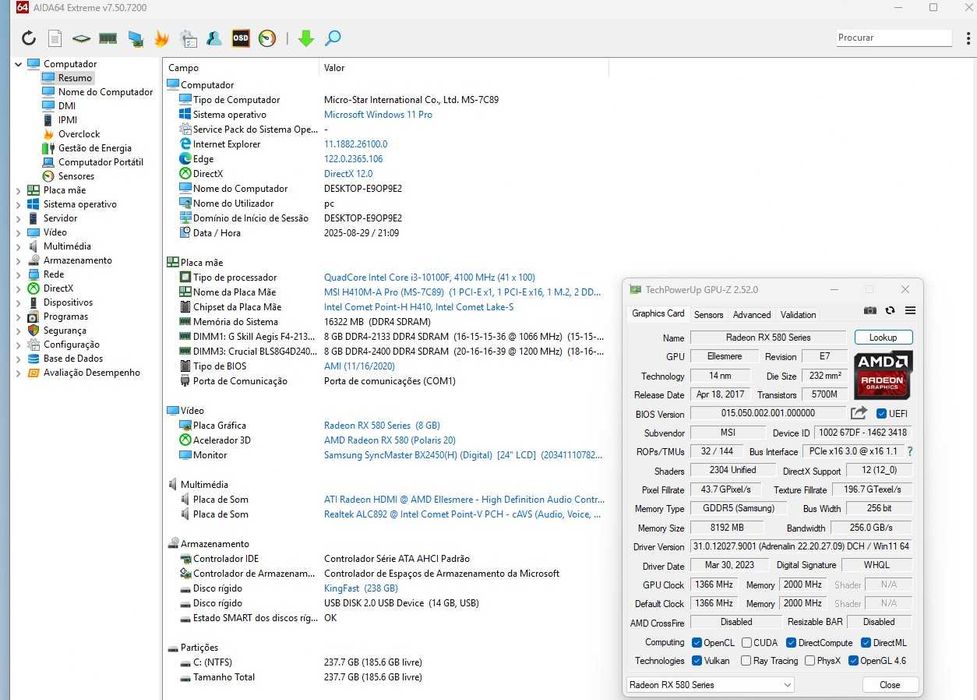Click the GPU-Z Driver Version field
Screen dimensions: 977x700
pos(801,547)
